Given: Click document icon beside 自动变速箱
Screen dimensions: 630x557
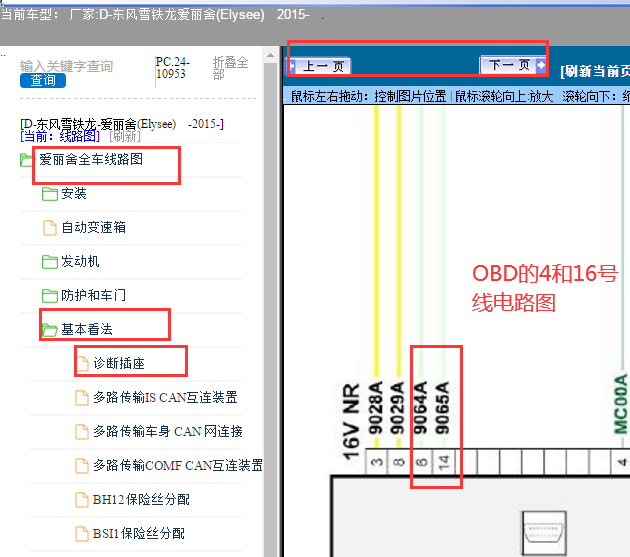Looking at the screenshot, I should click(50, 227).
